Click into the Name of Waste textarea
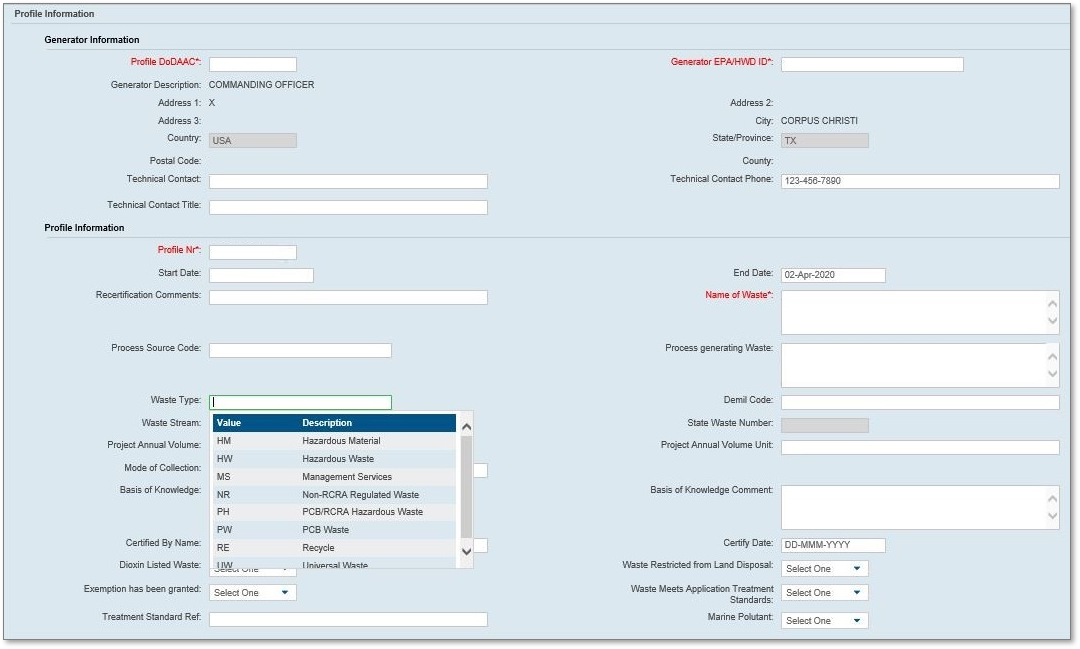The height and width of the screenshot is (649, 1080). point(912,313)
